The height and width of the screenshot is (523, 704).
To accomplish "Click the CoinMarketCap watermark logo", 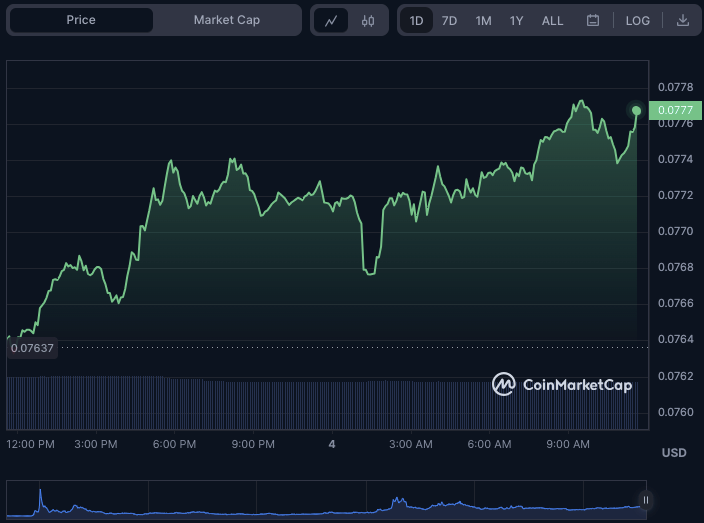I will 562,385.
